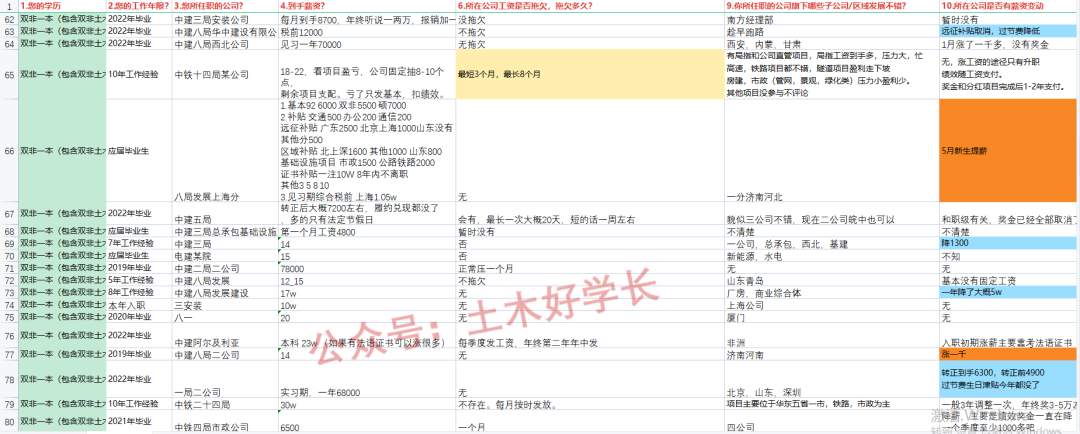This screenshot has height=434, width=1080.
Task: Click the cell "中建八局西北公司"
Action: 225,43
